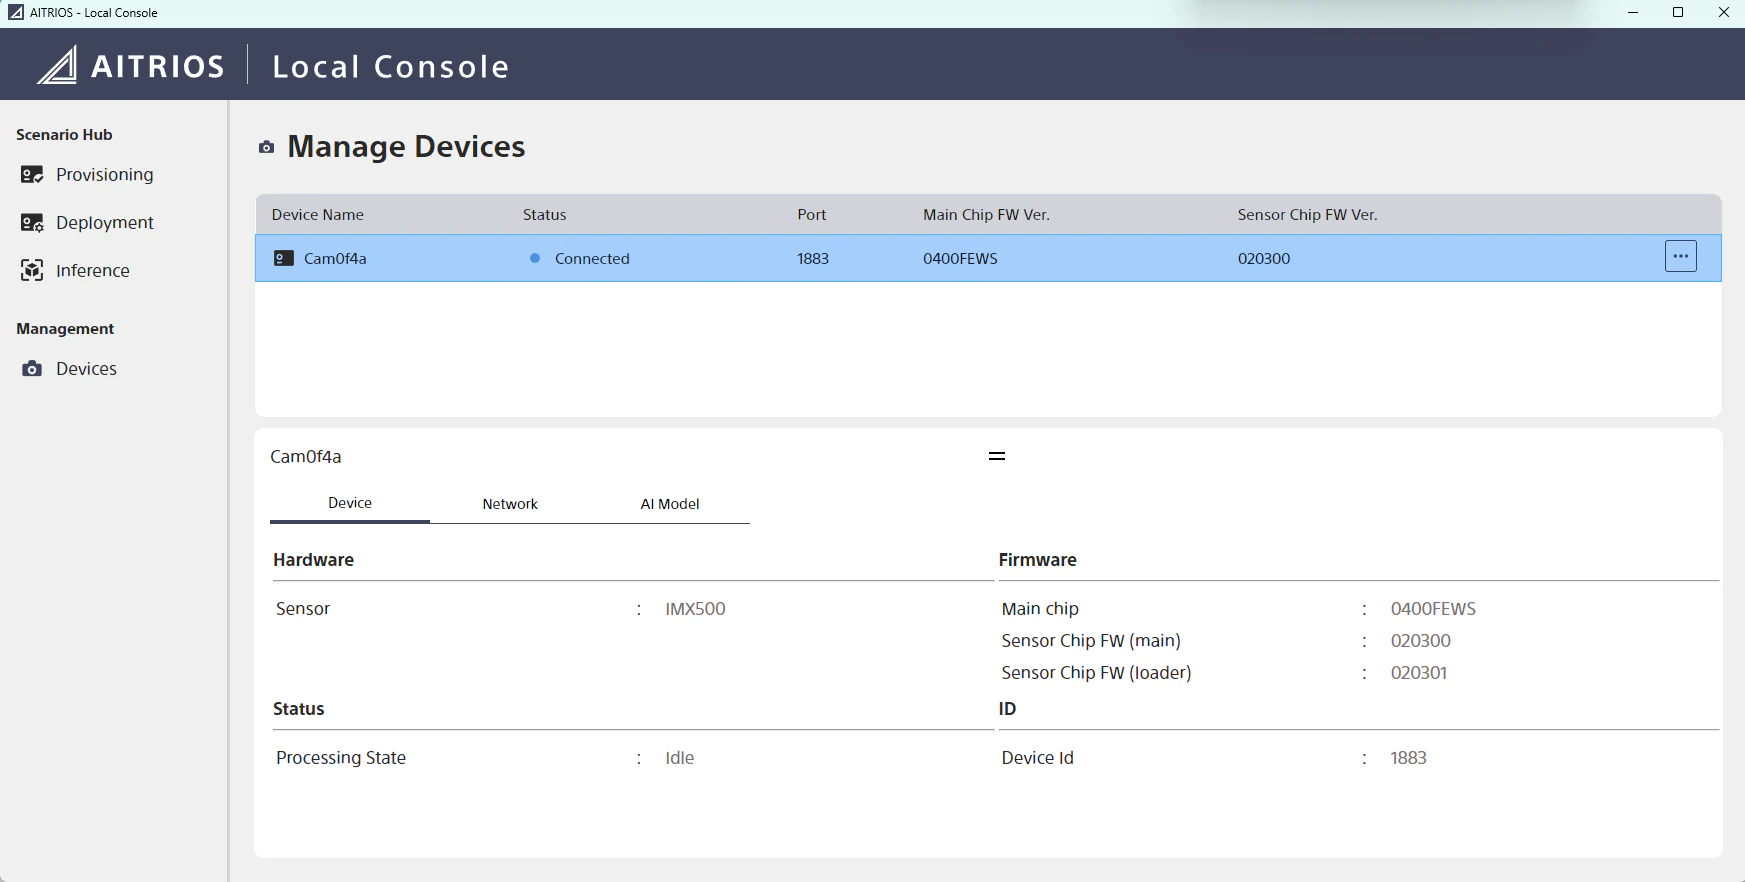This screenshot has width=1745, height=882.
Task: Click the Provisioning sidebar icon
Action: 32,175
